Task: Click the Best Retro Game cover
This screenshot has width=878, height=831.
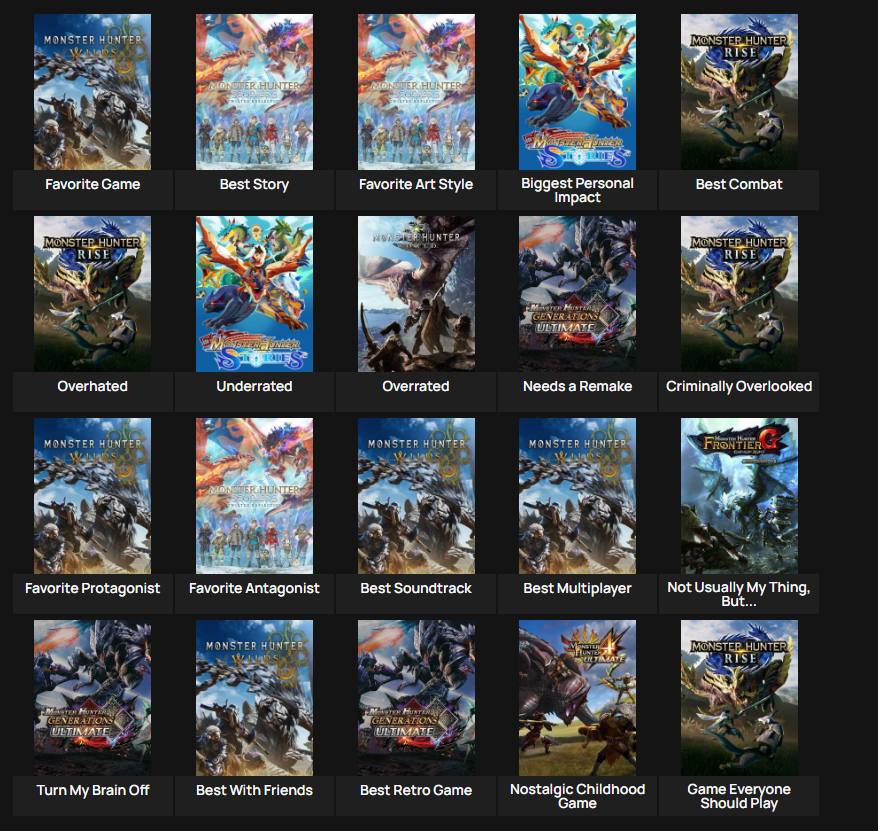Action: (x=416, y=698)
